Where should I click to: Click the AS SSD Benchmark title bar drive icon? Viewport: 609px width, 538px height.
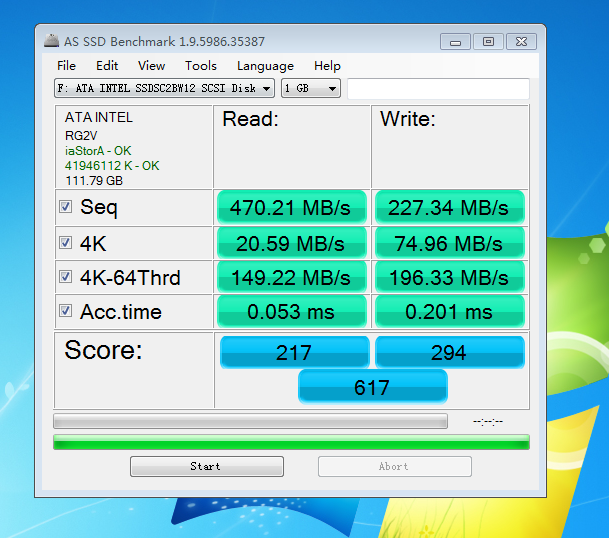(x=51, y=40)
